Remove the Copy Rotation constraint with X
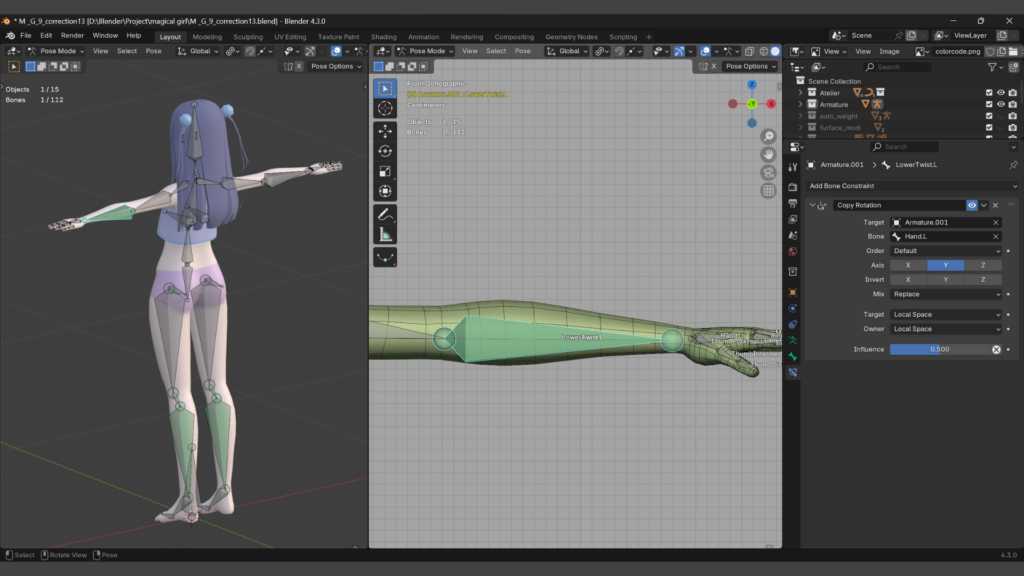Screen dimensions: 1024x576 click(995, 205)
